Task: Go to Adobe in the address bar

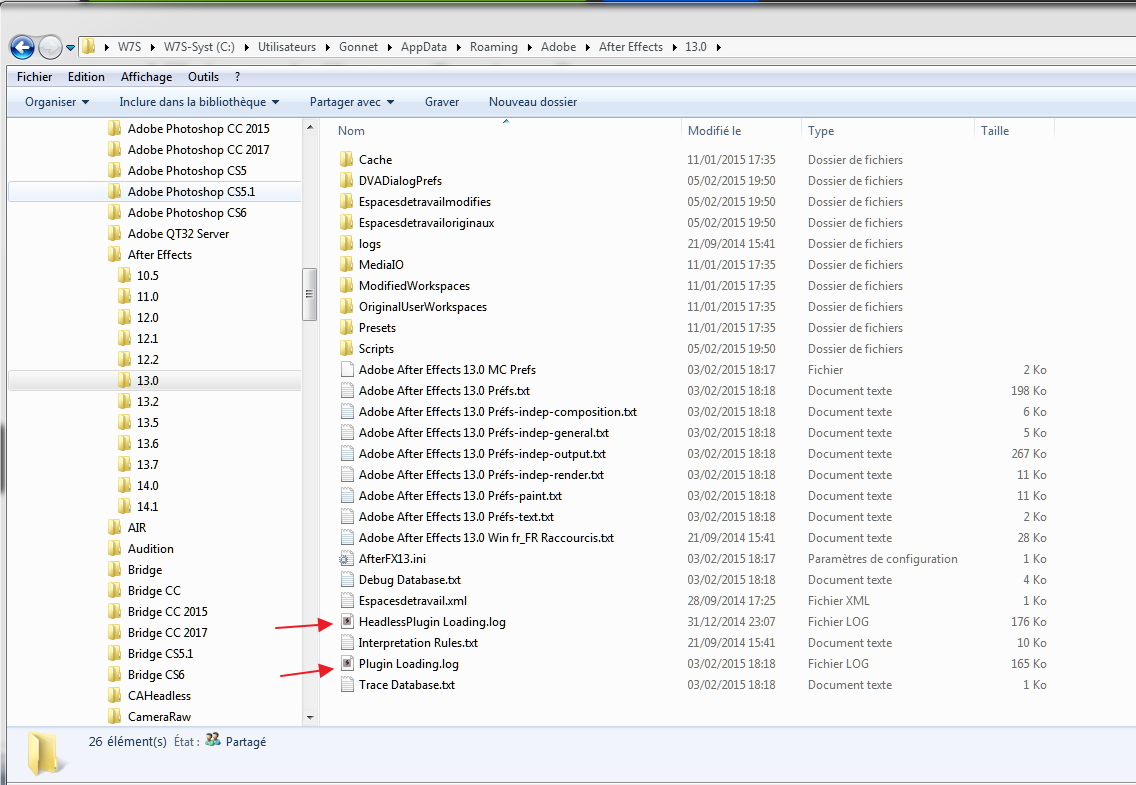Action: tap(559, 47)
